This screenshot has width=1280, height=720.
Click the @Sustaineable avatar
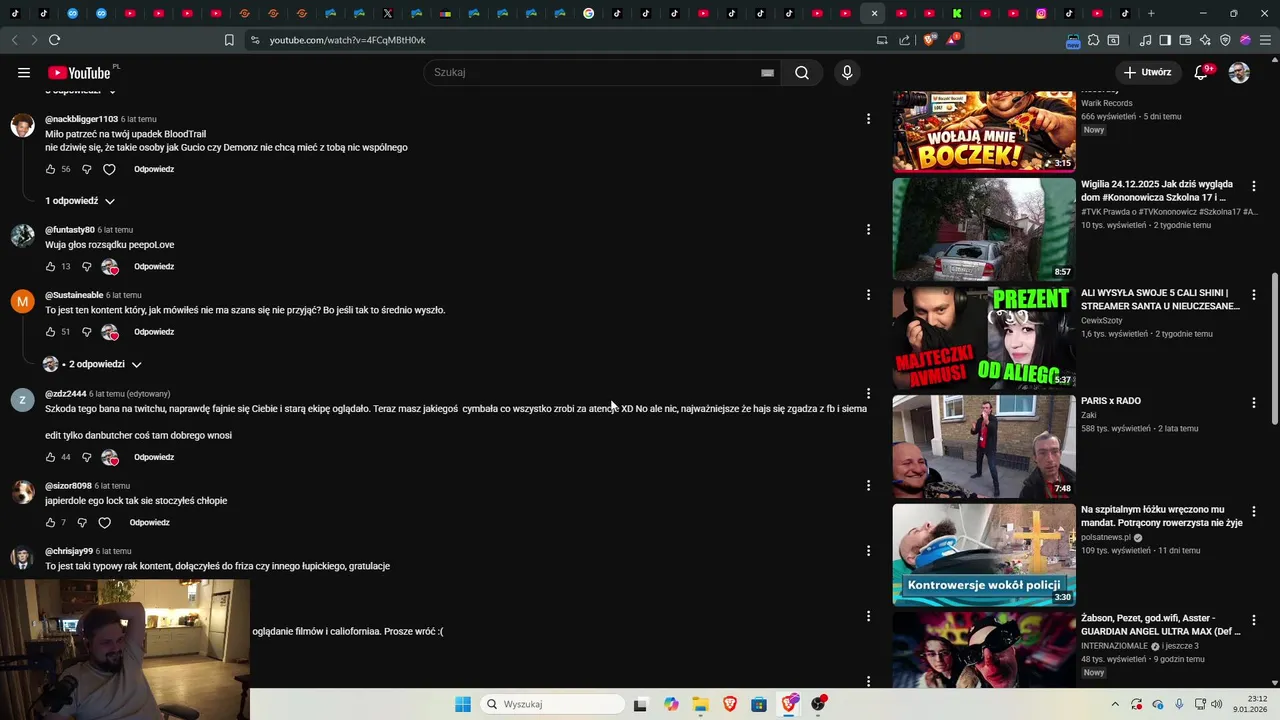click(x=22, y=301)
